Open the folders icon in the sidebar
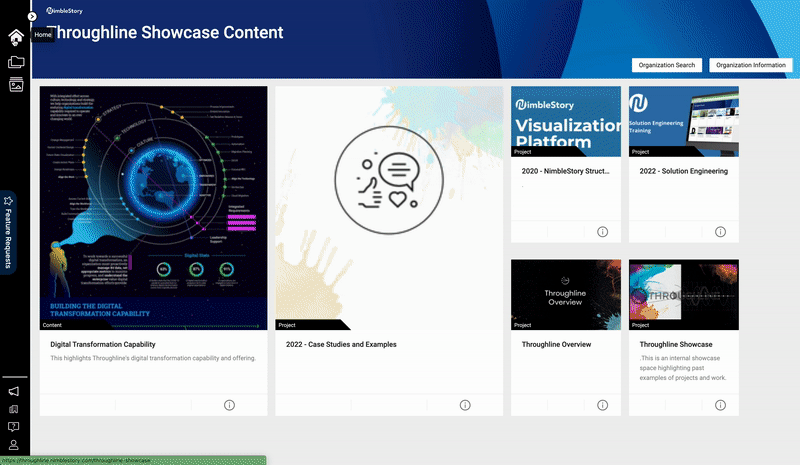This screenshot has width=800, height=465. tap(15, 62)
